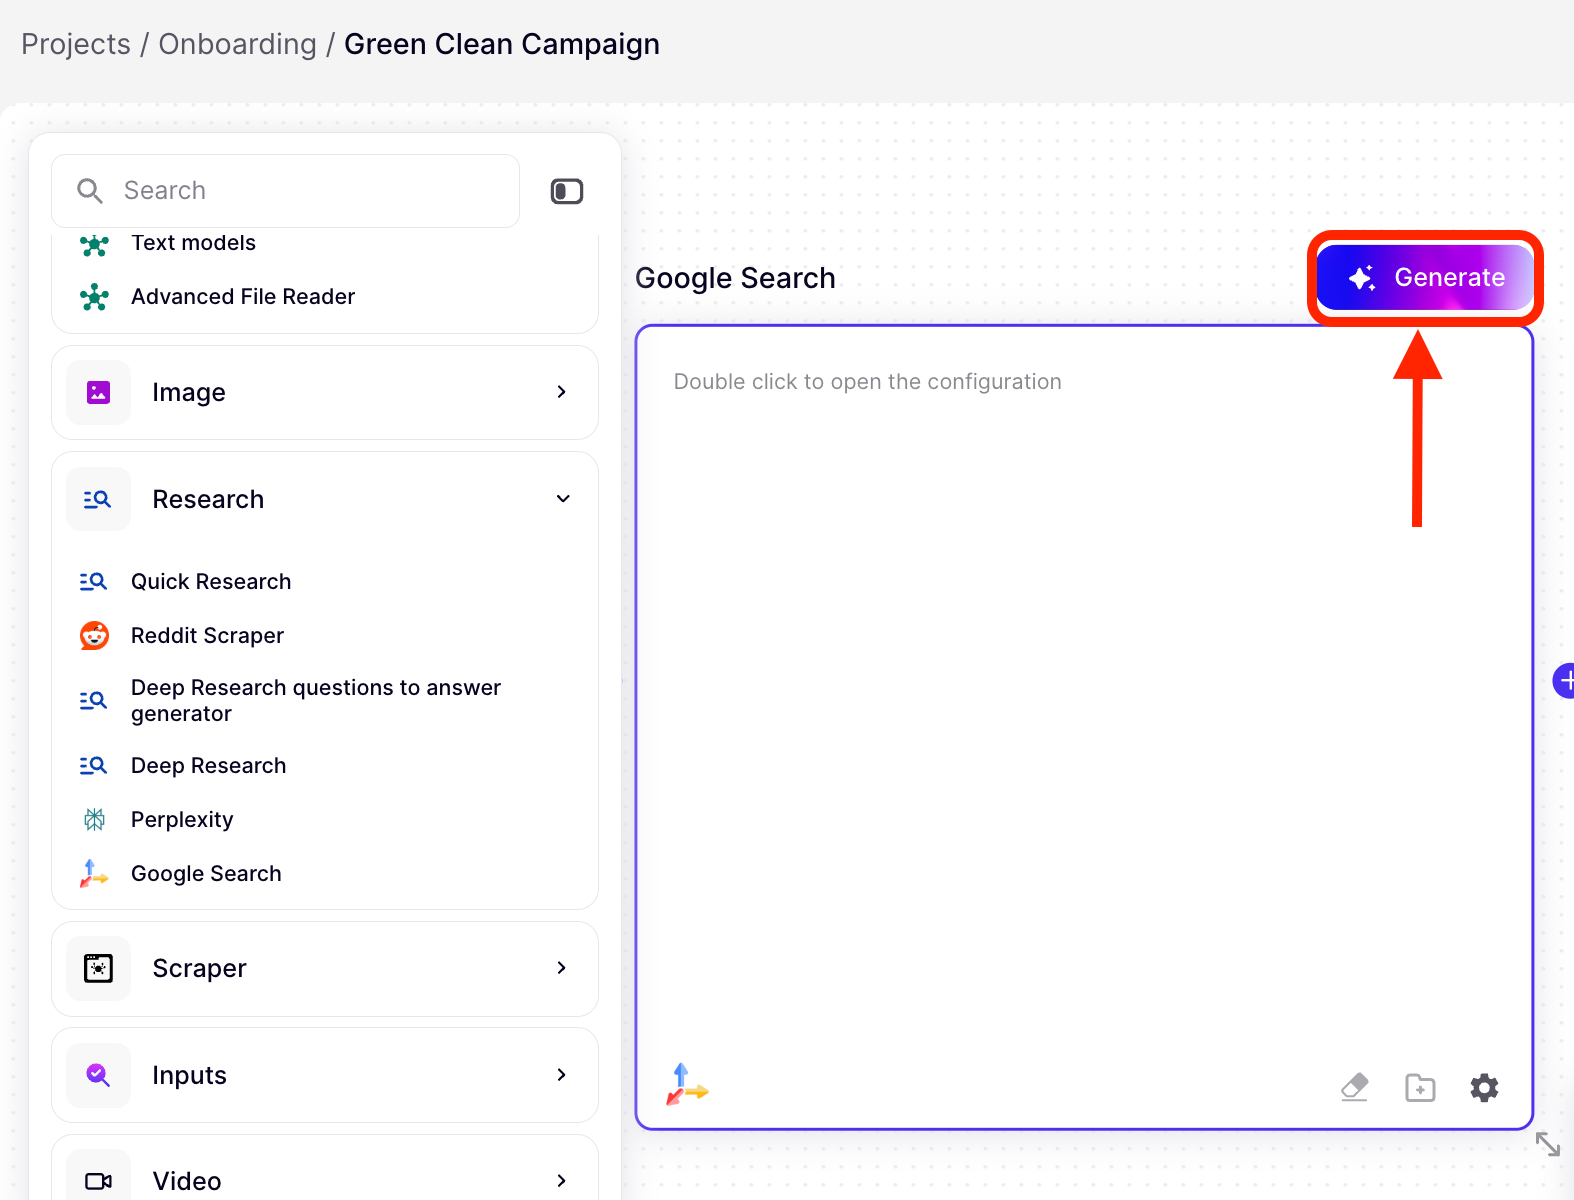Open the Inputs category
Viewport: 1574px width, 1200px height.
325,1075
